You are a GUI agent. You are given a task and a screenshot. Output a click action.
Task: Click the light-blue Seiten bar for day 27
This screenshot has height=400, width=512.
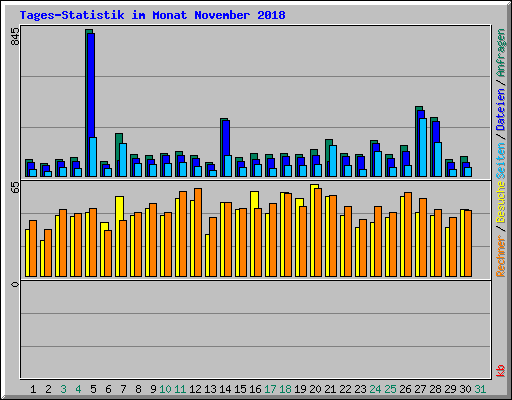click(x=423, y=147)
